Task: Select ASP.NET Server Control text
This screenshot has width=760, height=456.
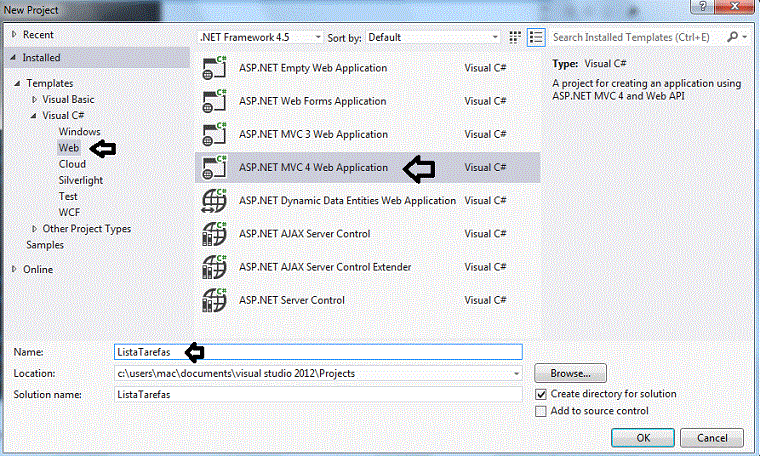Action: click(x=292, y=300)
